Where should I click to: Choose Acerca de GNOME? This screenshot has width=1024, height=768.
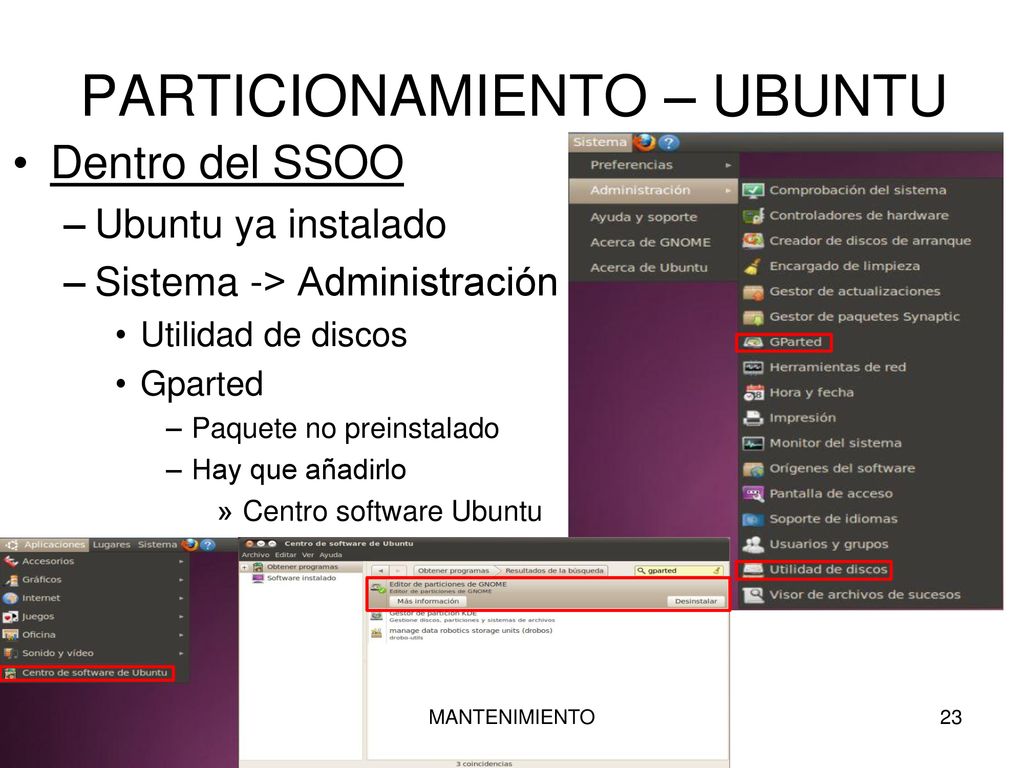pyautogui.click(x=650, y=243)
